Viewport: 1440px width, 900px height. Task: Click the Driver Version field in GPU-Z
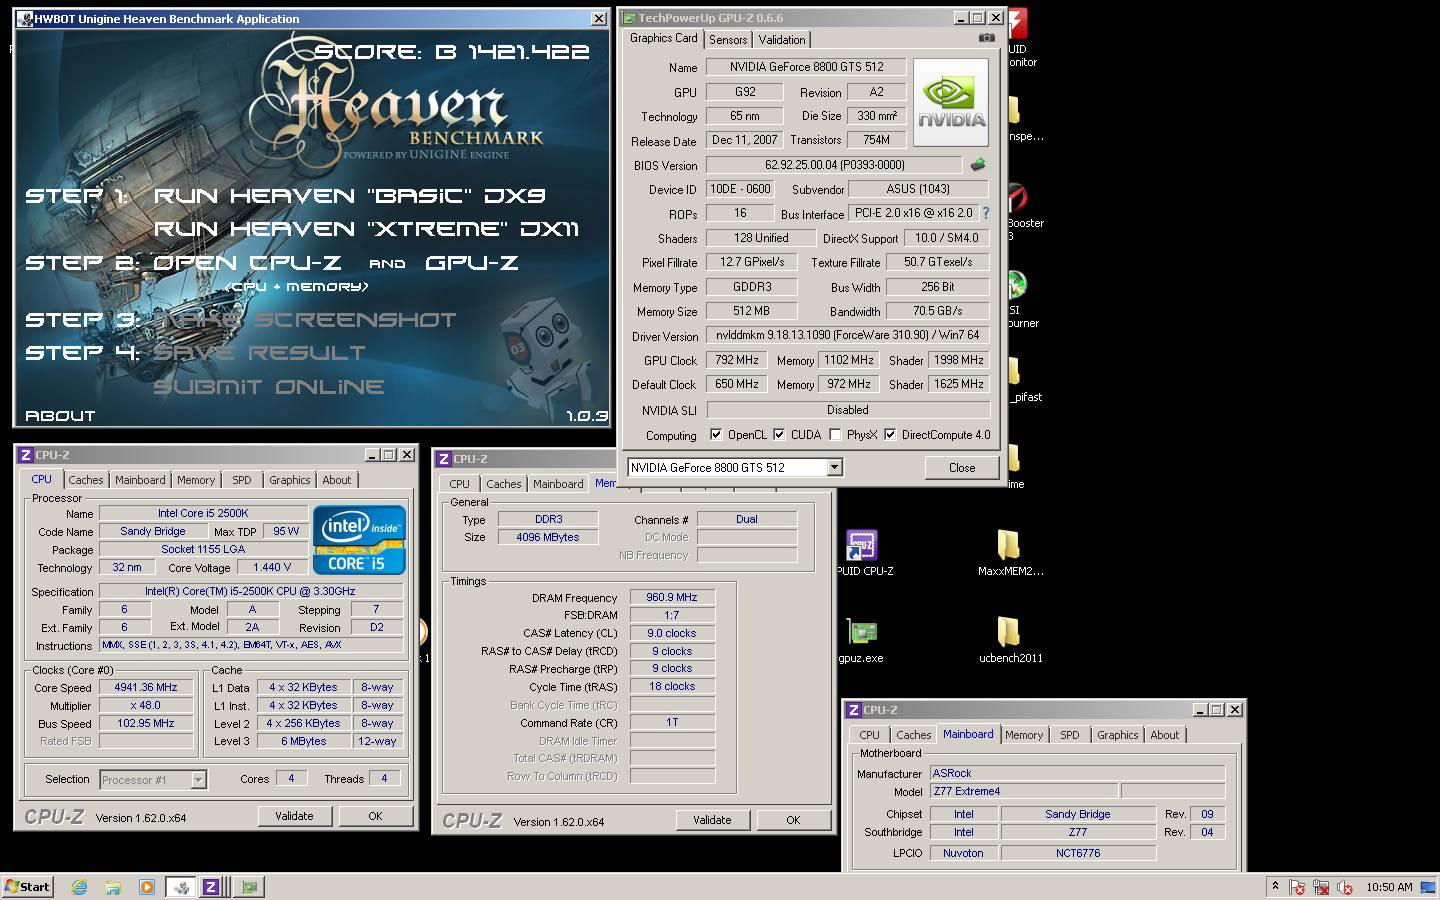[848, 335]
